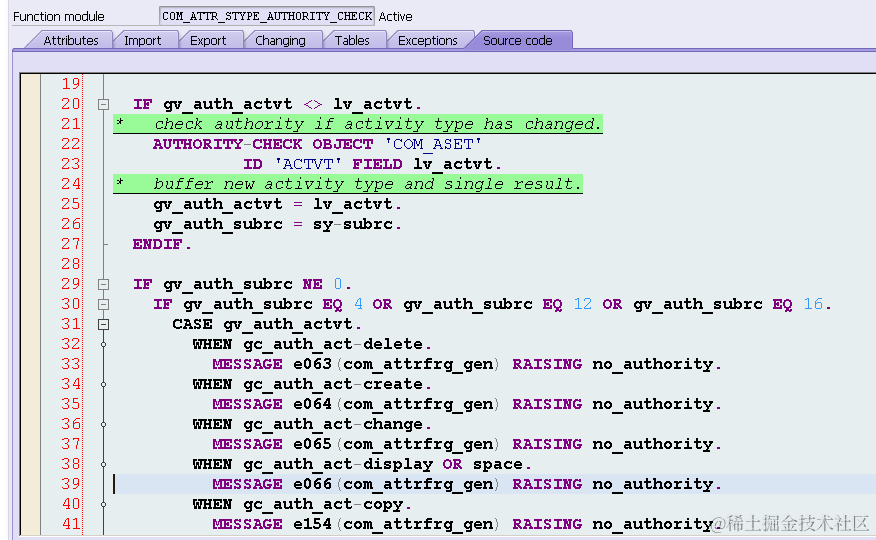Click message 'e154' on line 41
The image size is (876, 540).
tap(313, 524)
